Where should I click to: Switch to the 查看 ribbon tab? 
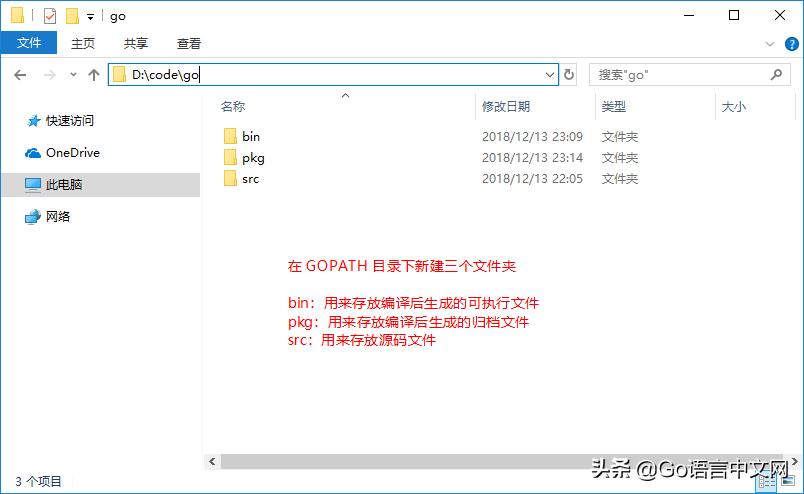189,44
